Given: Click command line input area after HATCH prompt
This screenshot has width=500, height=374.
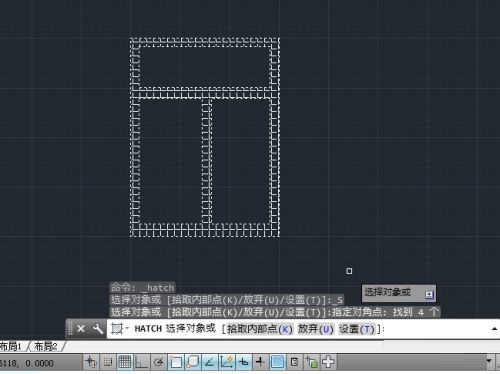Looking at the screenshot, I should (x=437, y=329).
